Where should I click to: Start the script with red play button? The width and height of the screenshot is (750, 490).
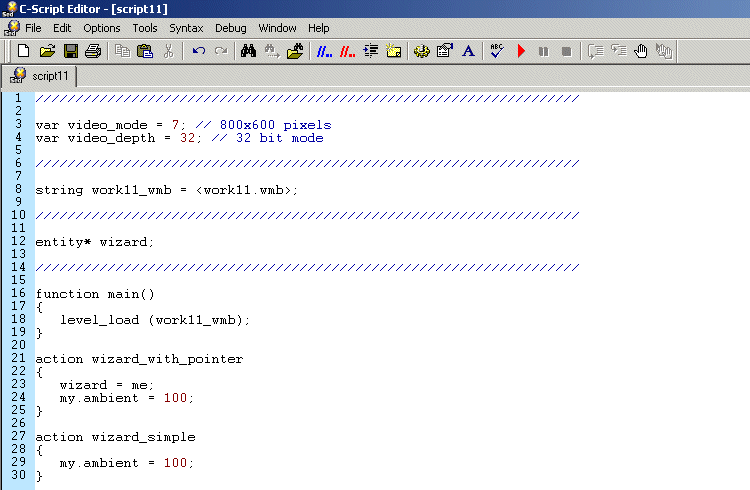[x=521, y=51]
